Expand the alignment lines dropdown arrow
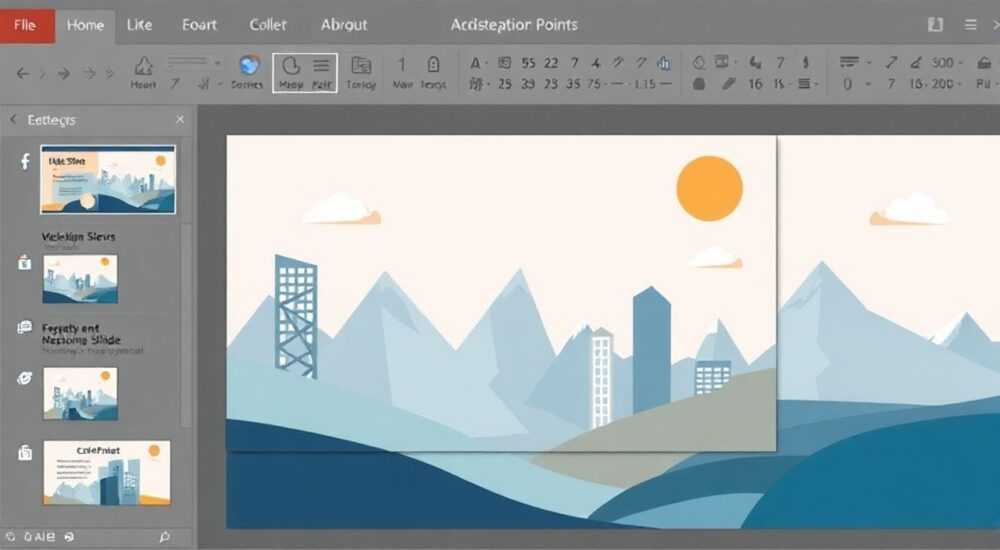Image resolution: width=1000 pixels, height=550 pixels. click(868, 63)
